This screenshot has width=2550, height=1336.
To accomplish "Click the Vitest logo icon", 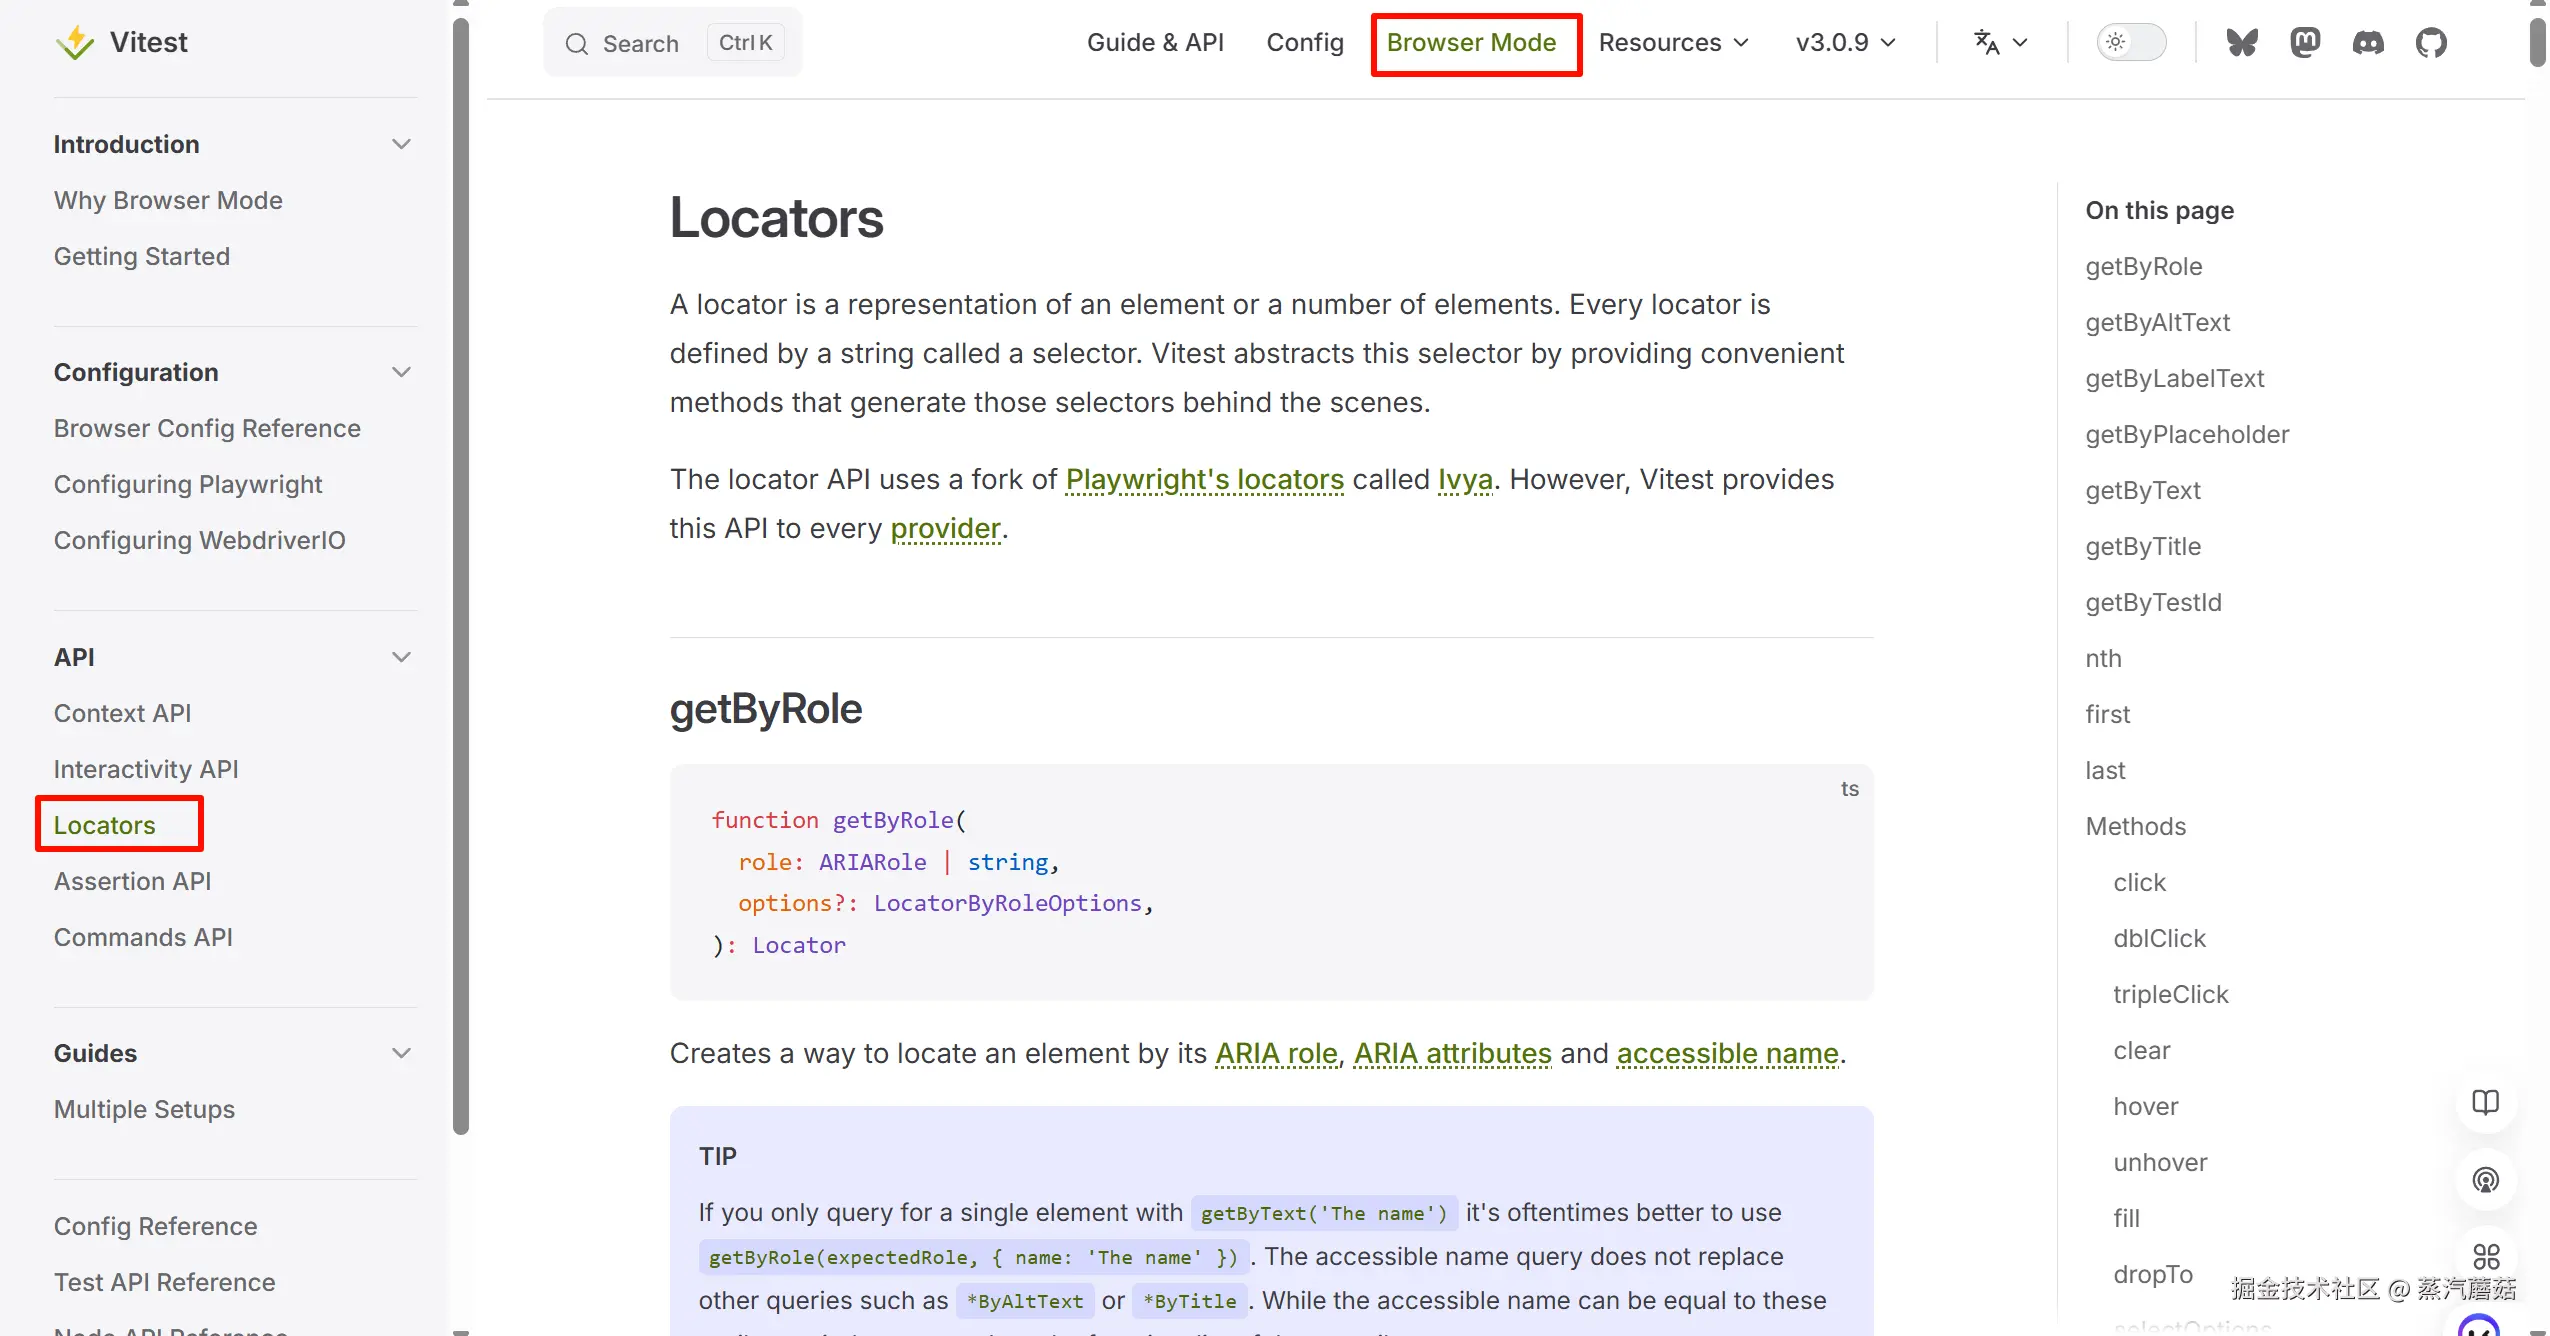I will point(75,43).
